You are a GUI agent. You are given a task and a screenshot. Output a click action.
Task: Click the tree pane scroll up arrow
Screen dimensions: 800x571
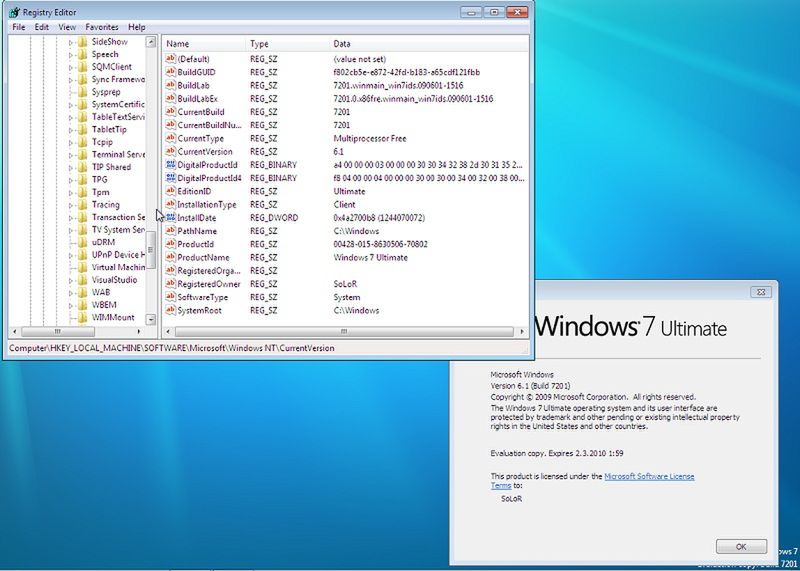(x=151, y=42)
